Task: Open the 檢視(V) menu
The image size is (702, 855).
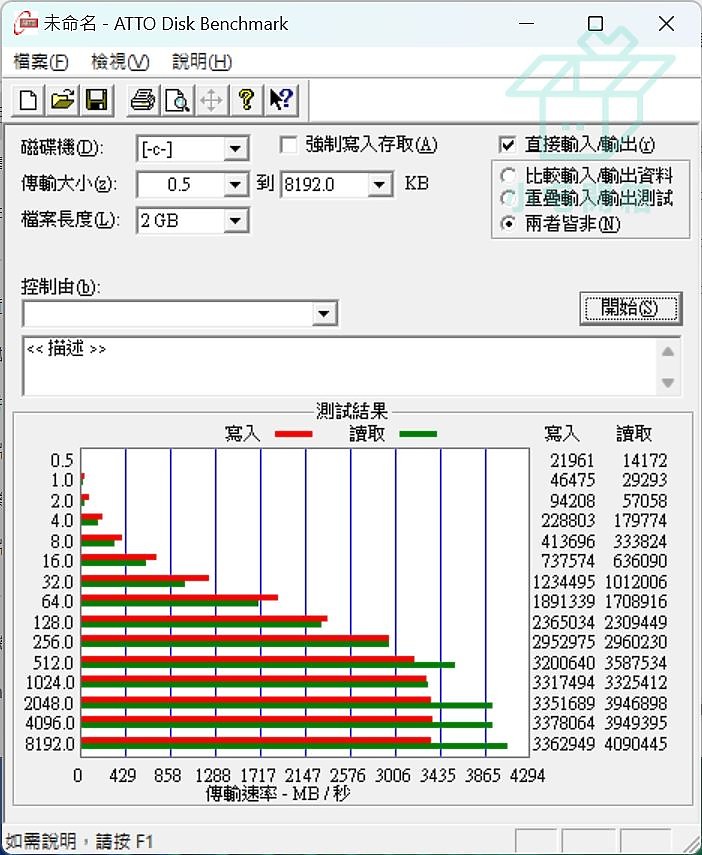Action: pyautogui.click(x=120, y=62)
